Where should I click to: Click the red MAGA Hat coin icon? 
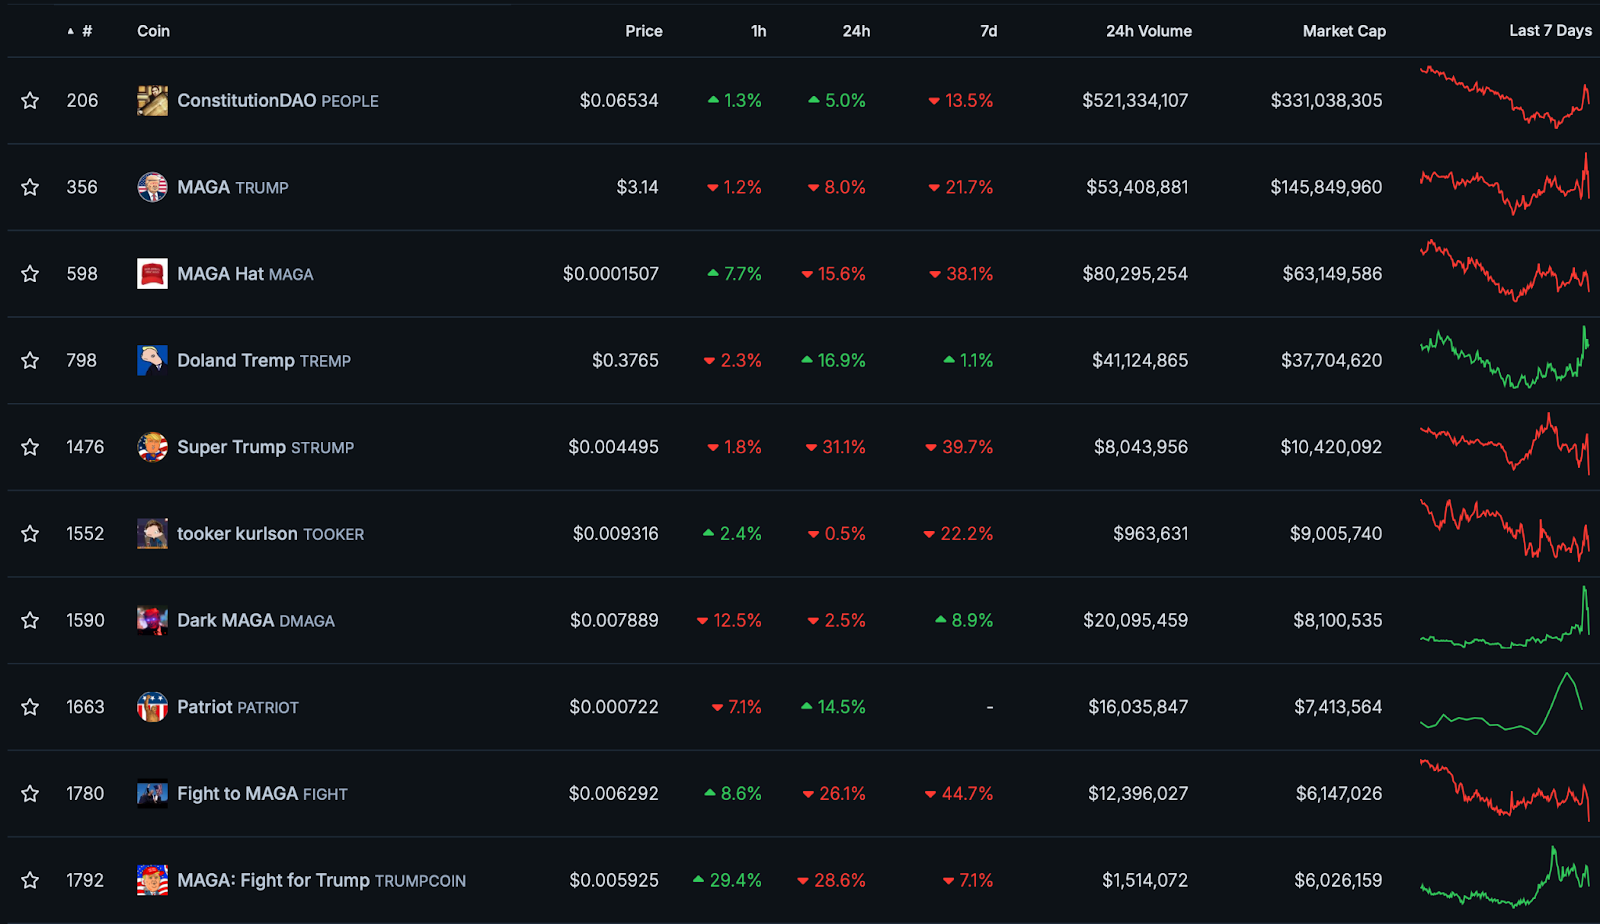tap(152, 274)
